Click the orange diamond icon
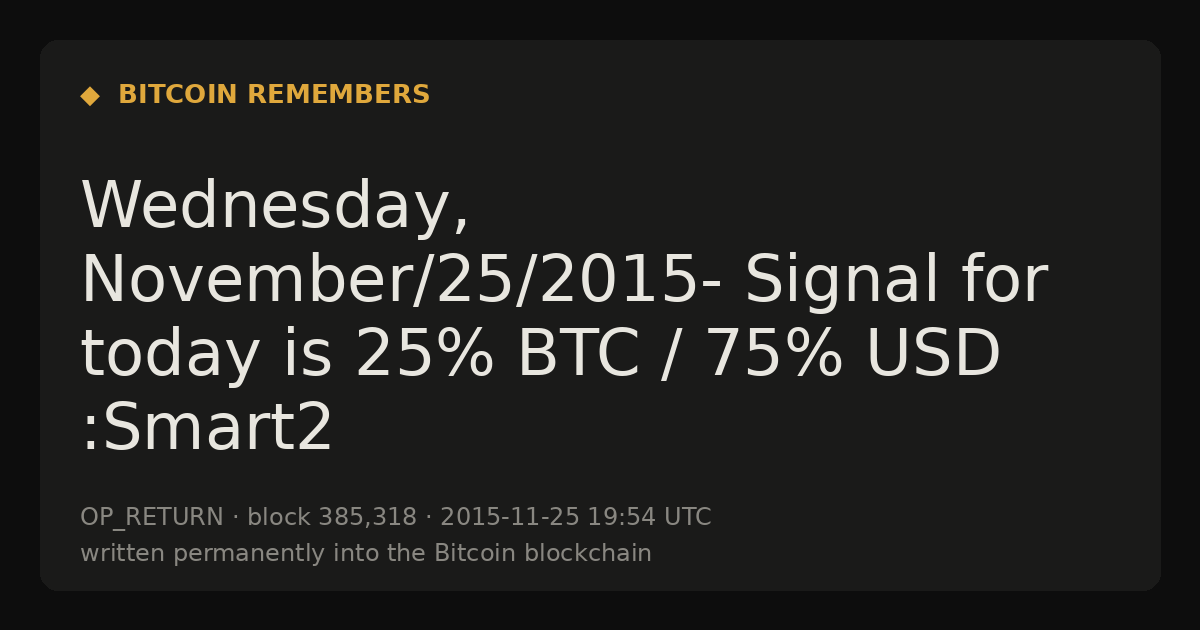This screenshot has height=630, width=1200. 90,95
